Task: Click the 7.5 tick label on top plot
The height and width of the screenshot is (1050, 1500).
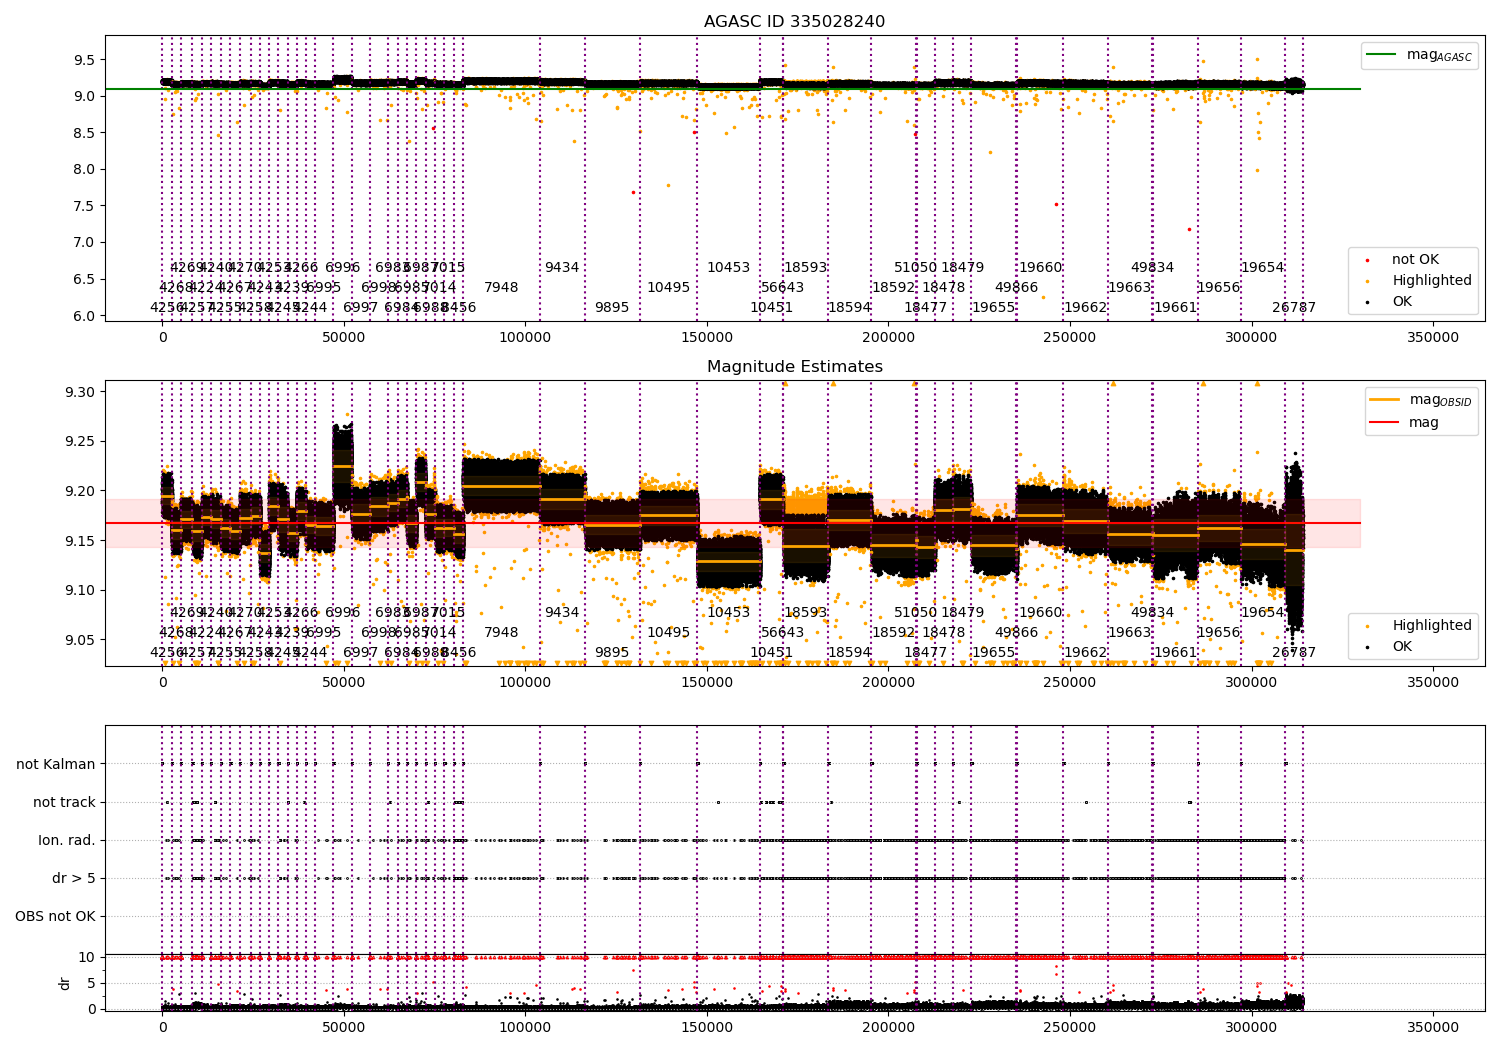Action: (x=84, y=206)
